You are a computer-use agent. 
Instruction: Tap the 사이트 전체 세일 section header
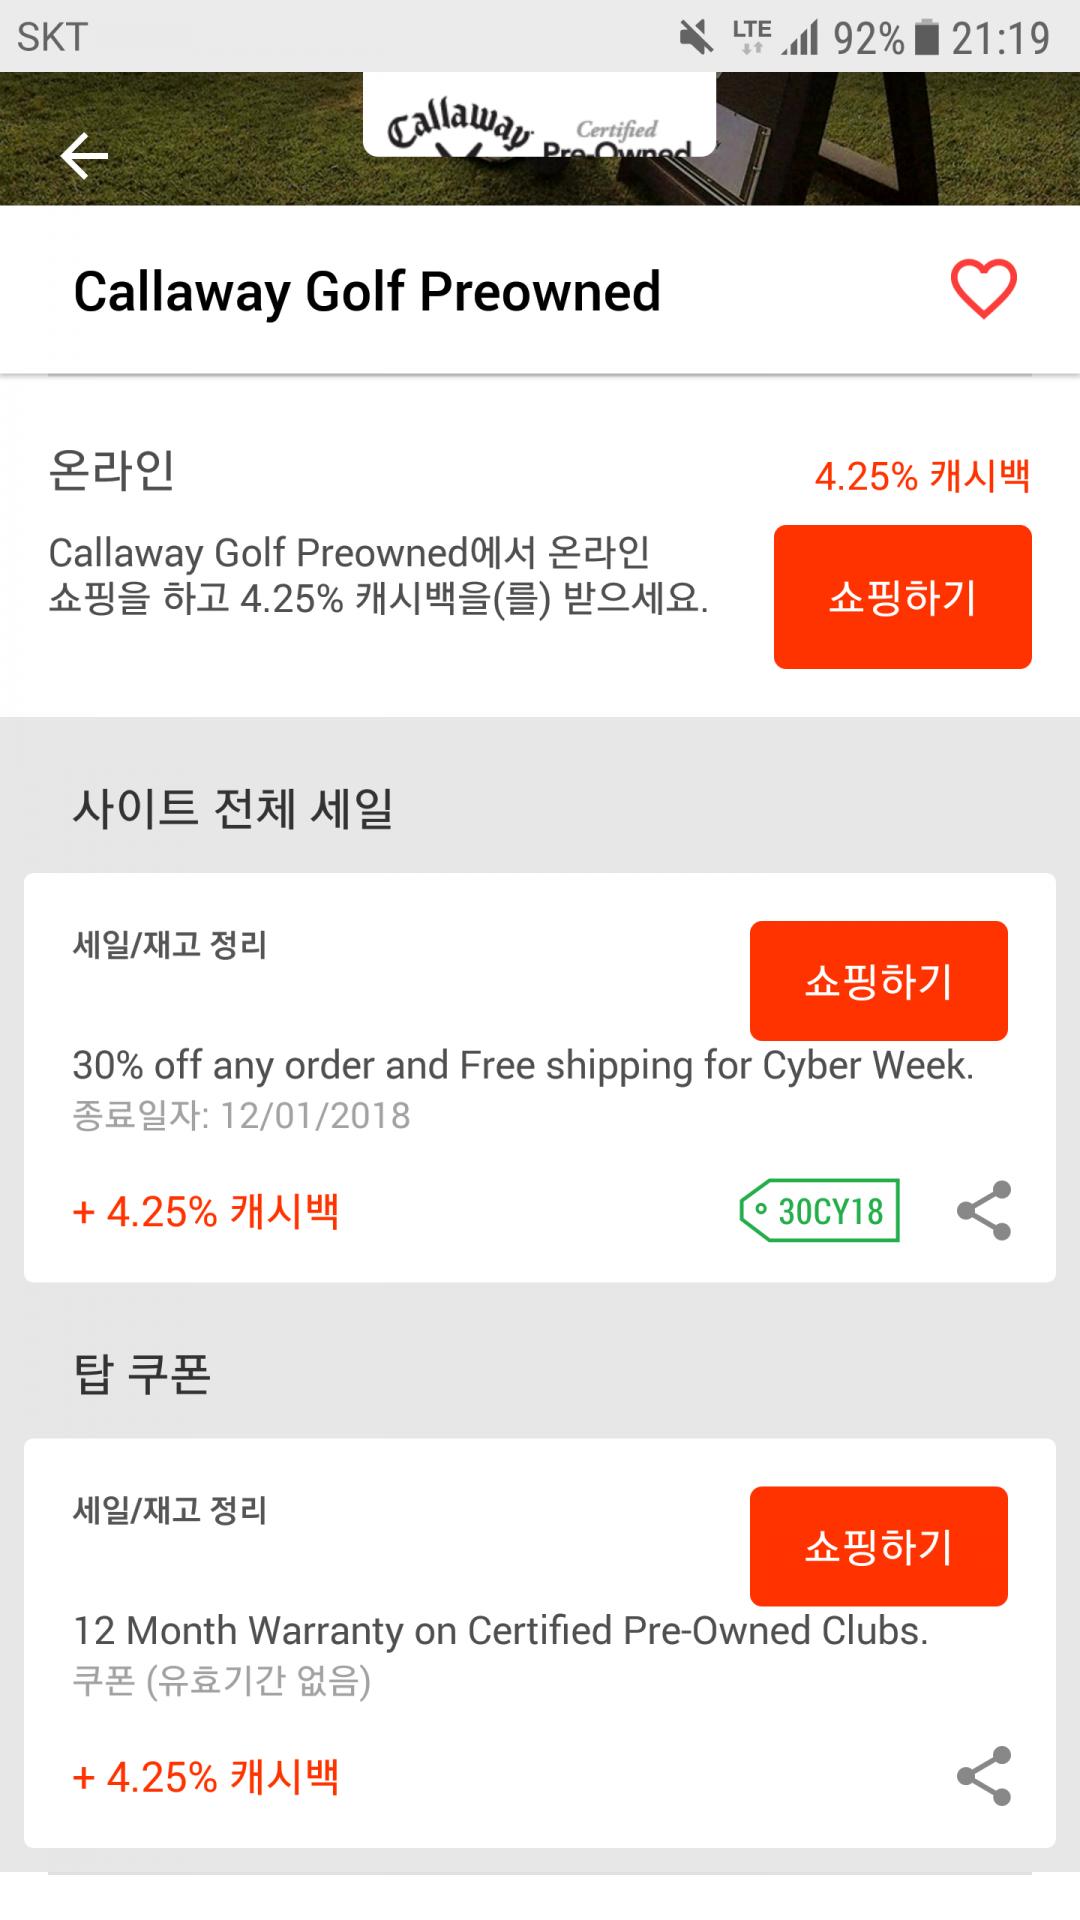coord(233,808)
